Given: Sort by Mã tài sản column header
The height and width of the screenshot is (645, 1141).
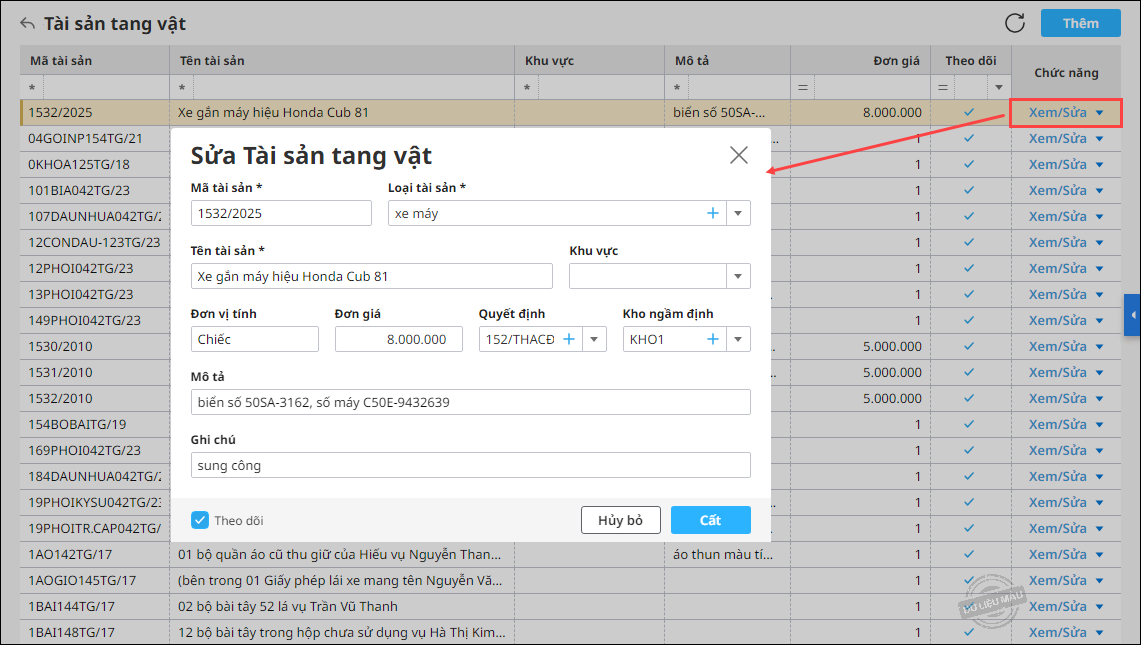Looking at the screenshot, I should [x=61, y=61].
